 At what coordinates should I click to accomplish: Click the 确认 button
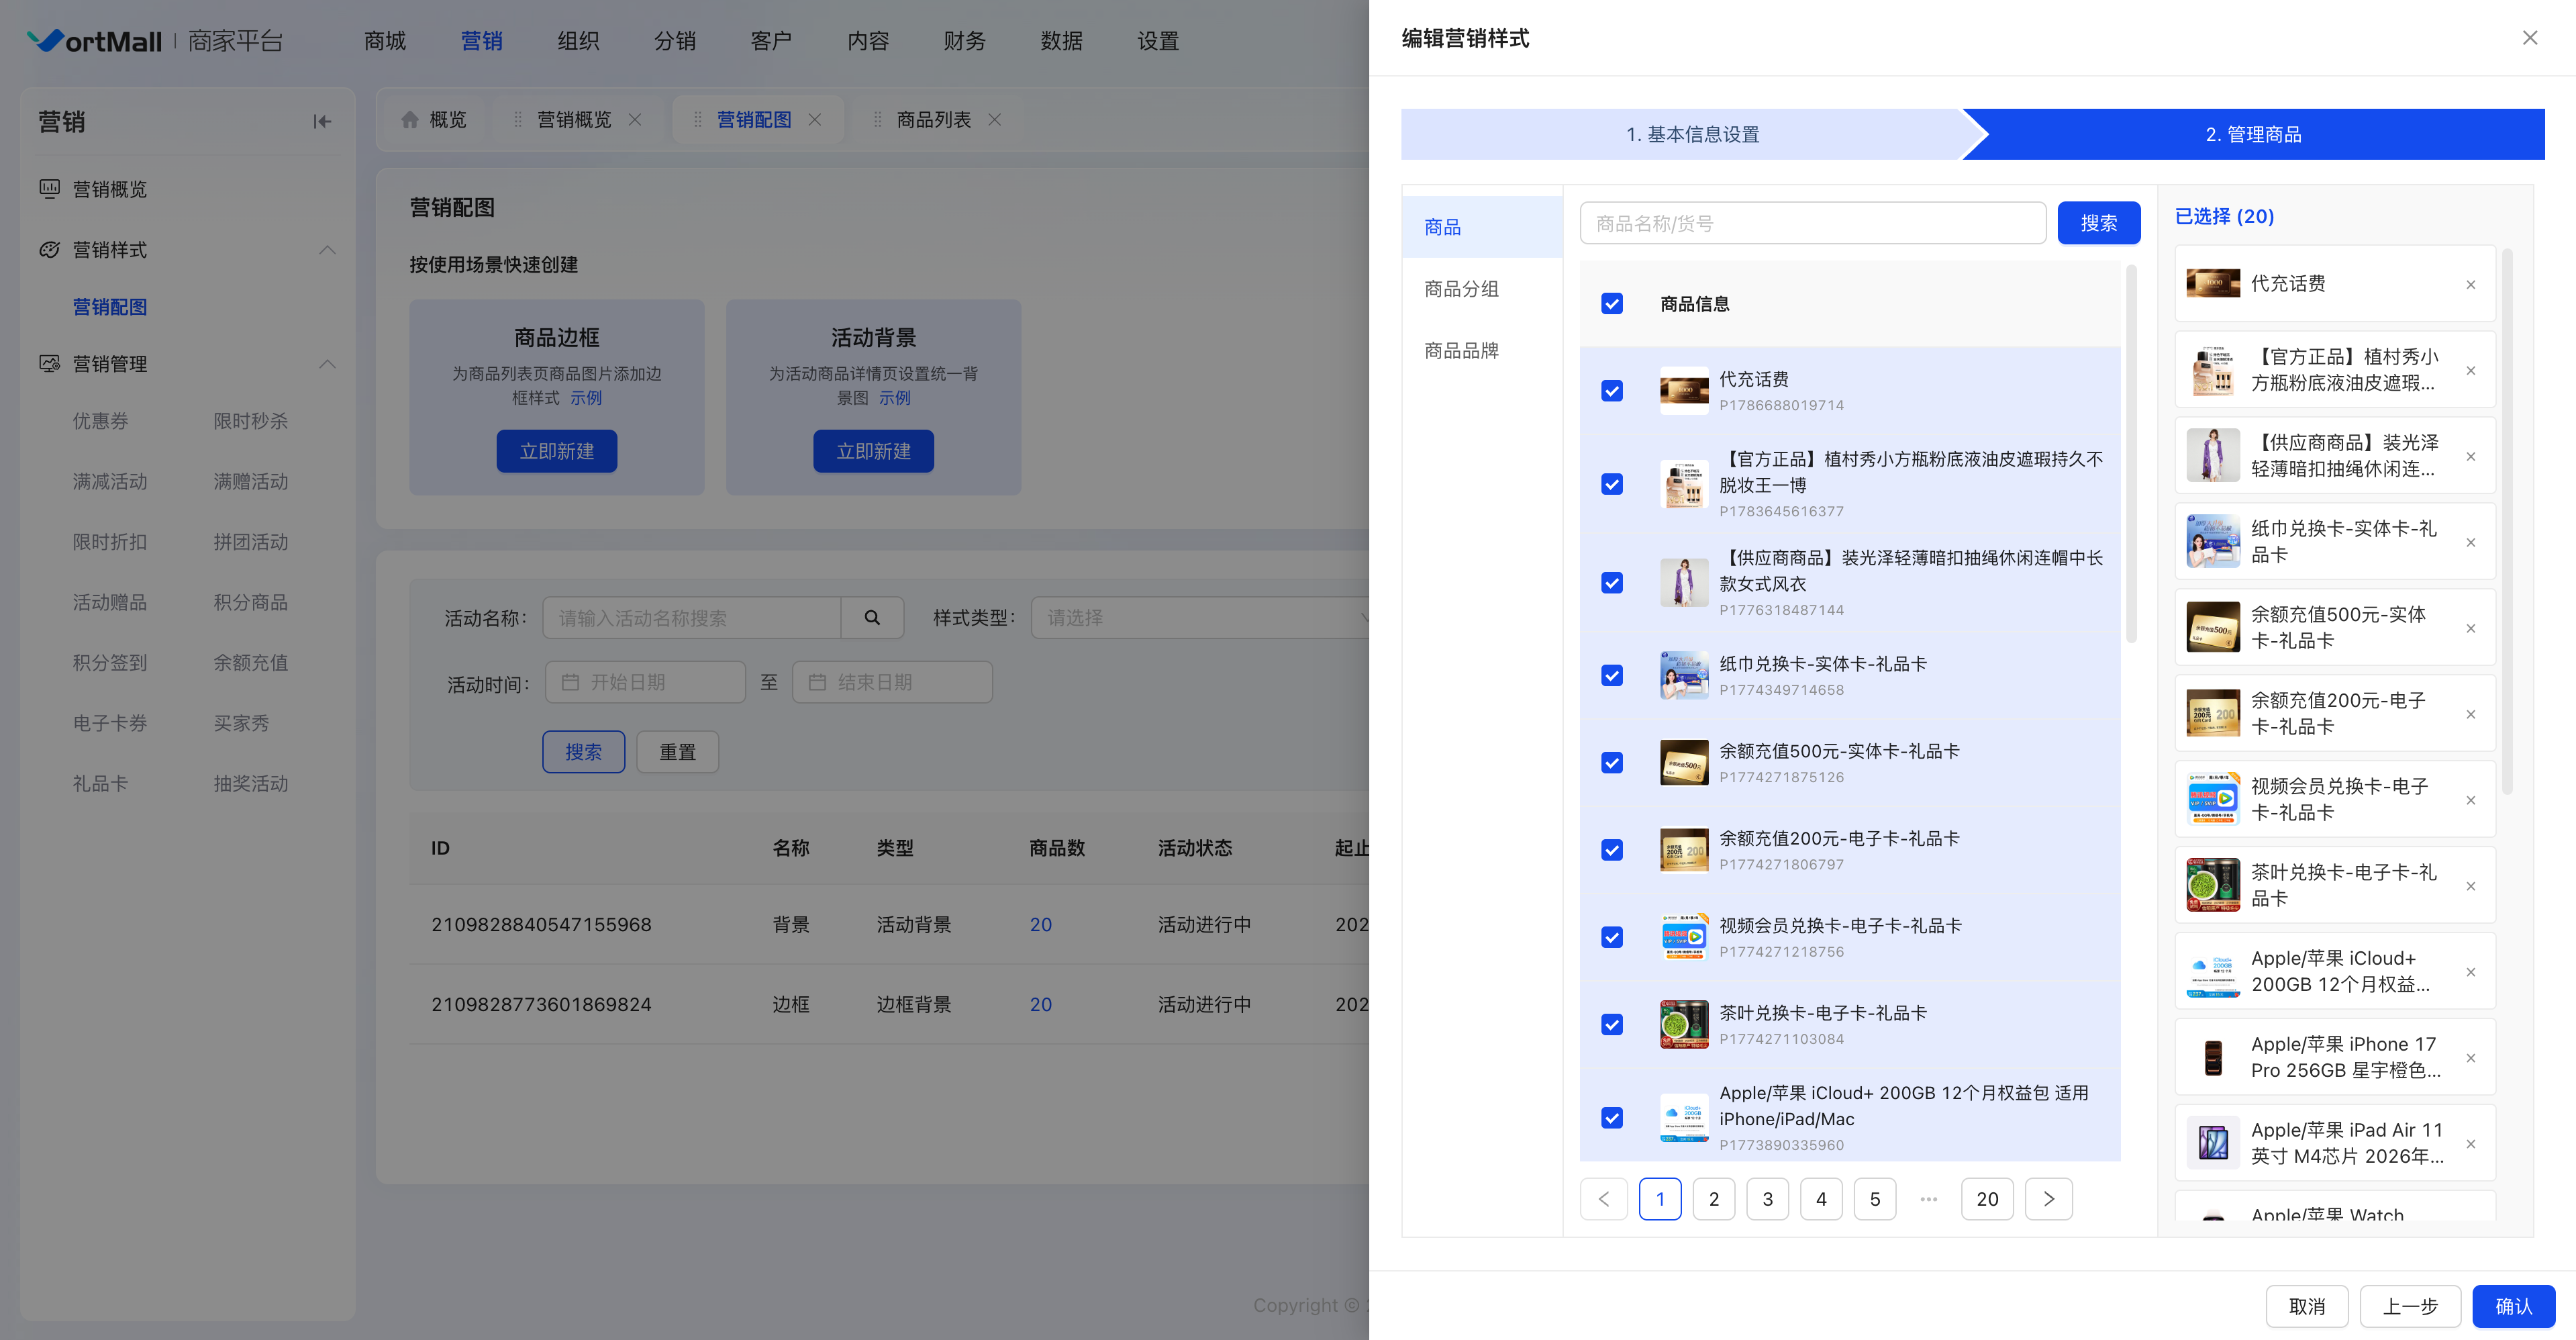pyautogui.click(x=2513, y=1306)
